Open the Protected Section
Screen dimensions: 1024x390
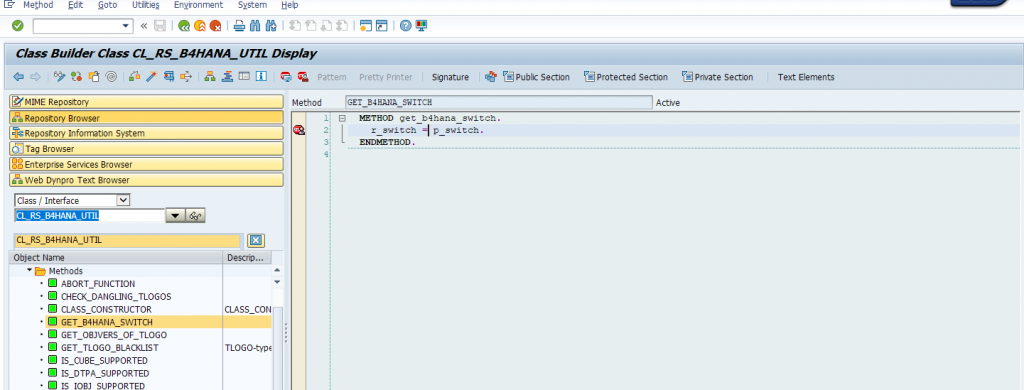click(x=626, y=77)
